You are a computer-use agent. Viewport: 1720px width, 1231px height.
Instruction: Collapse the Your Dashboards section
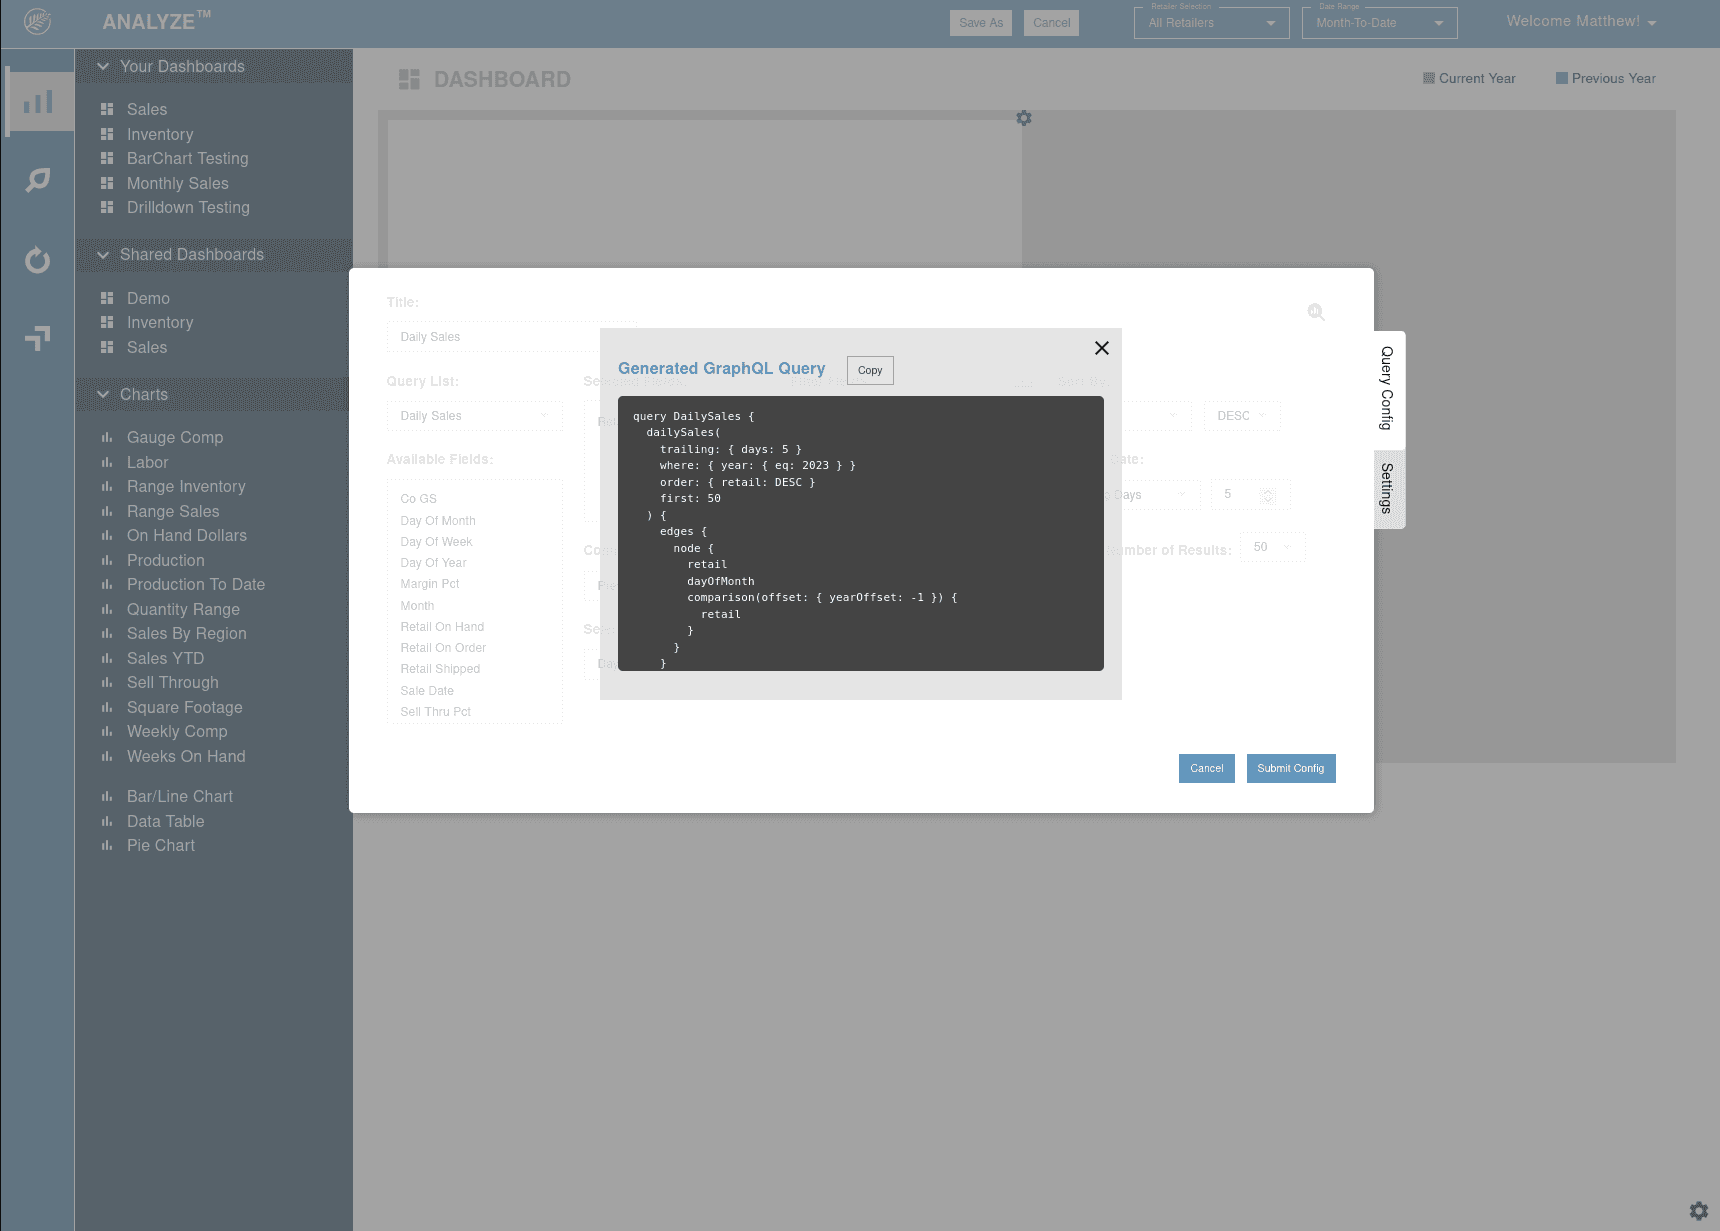coord(103,66)
